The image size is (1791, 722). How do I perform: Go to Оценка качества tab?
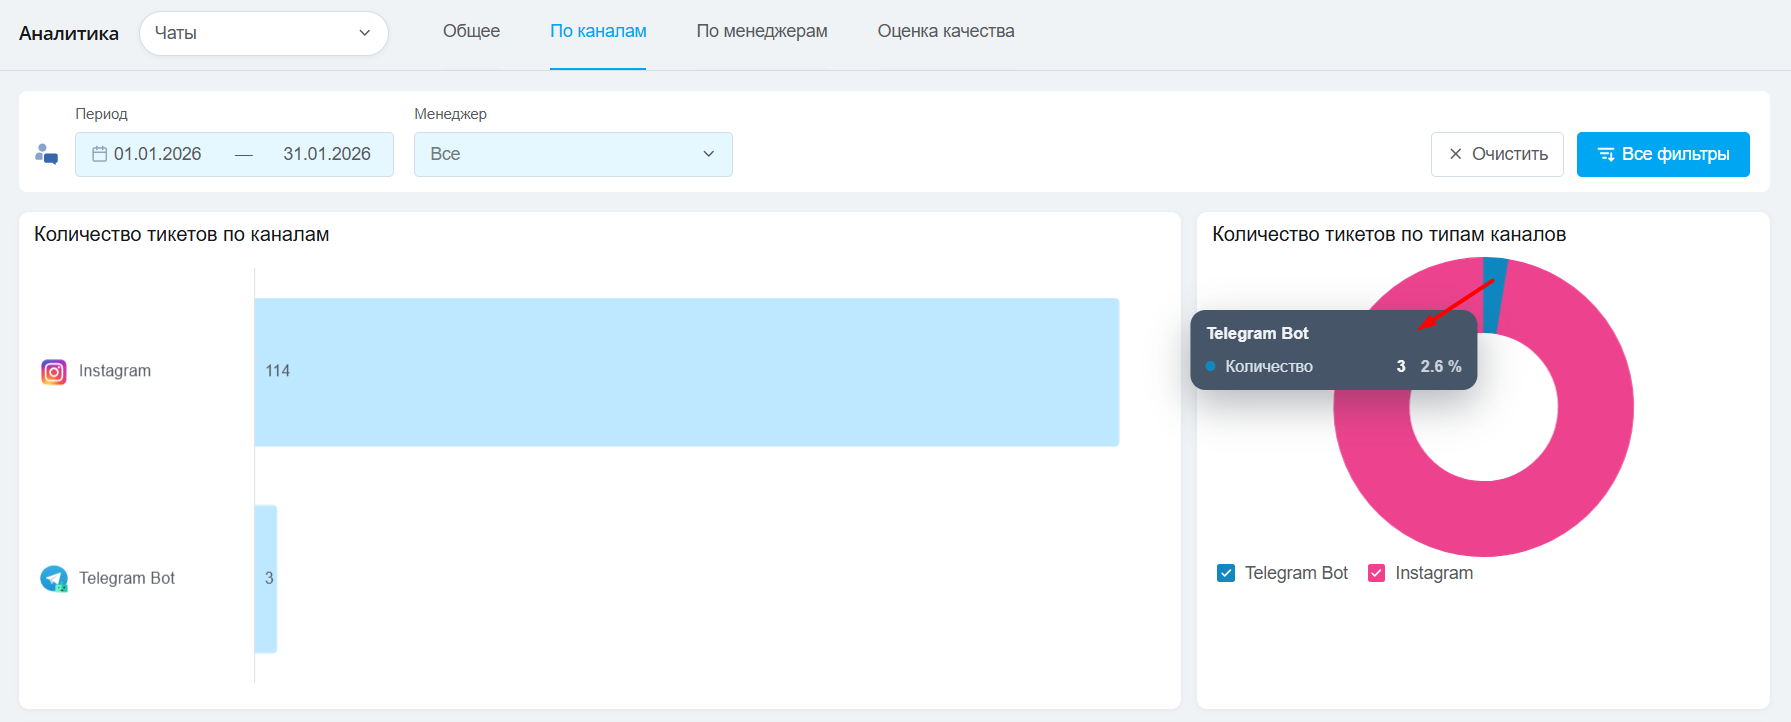coord(945,31)
